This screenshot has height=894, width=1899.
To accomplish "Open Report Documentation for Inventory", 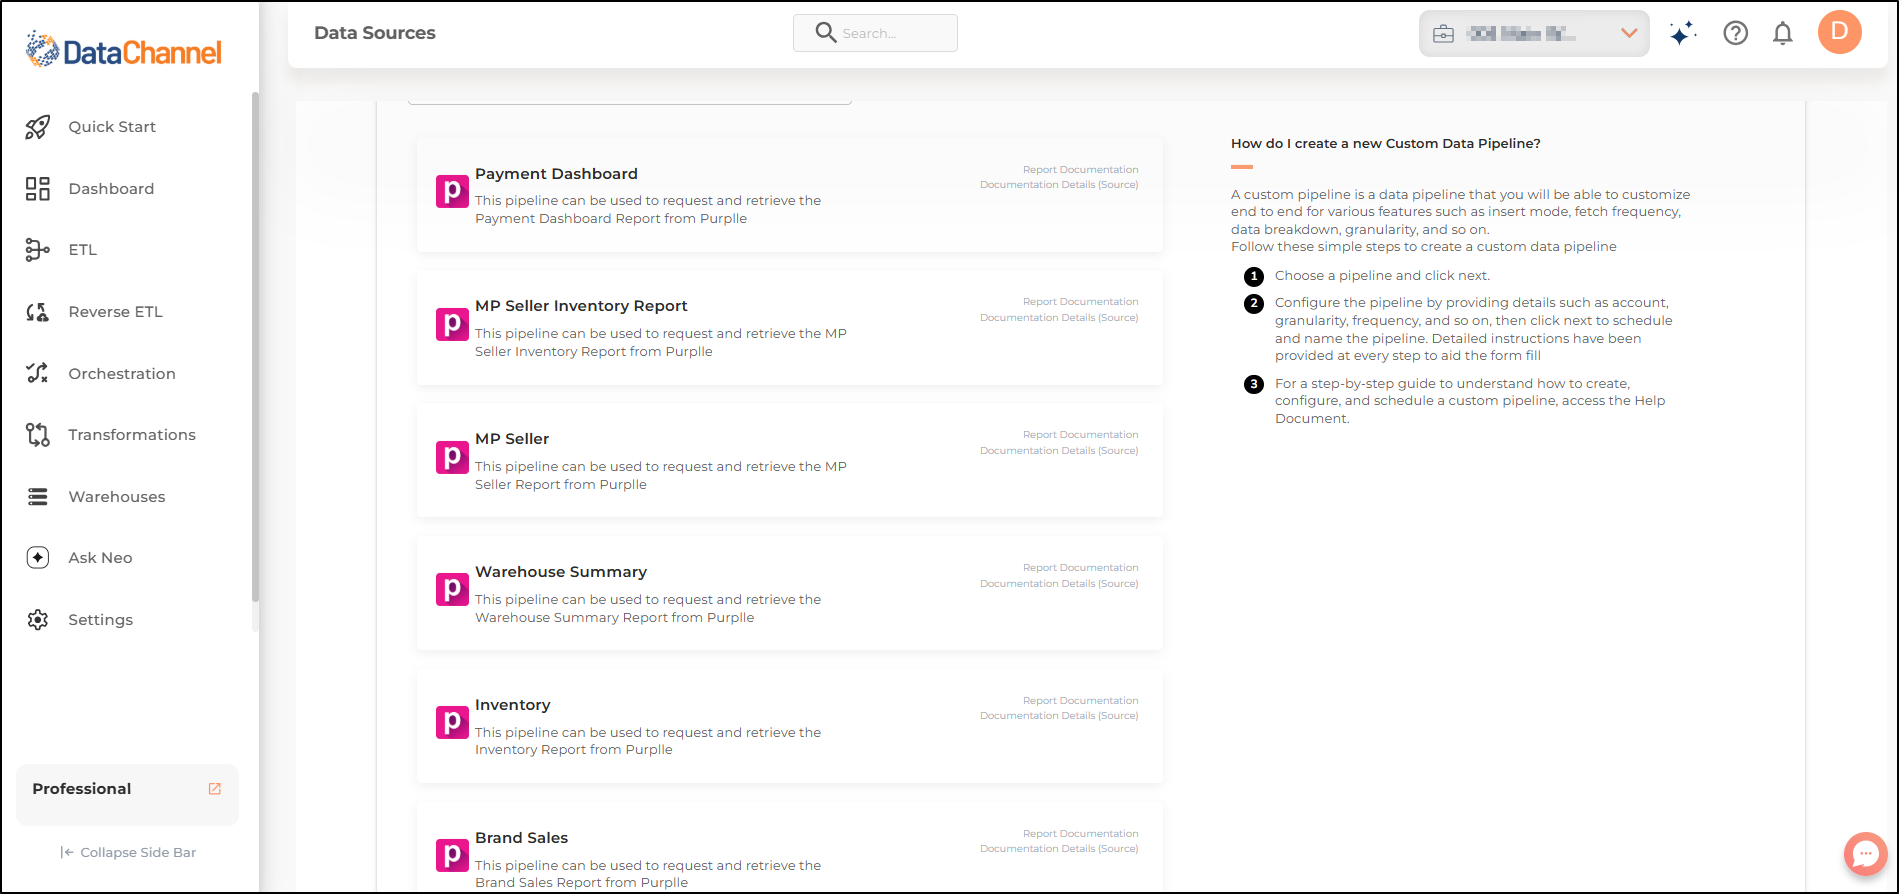I will click(x=1080, y=701).
